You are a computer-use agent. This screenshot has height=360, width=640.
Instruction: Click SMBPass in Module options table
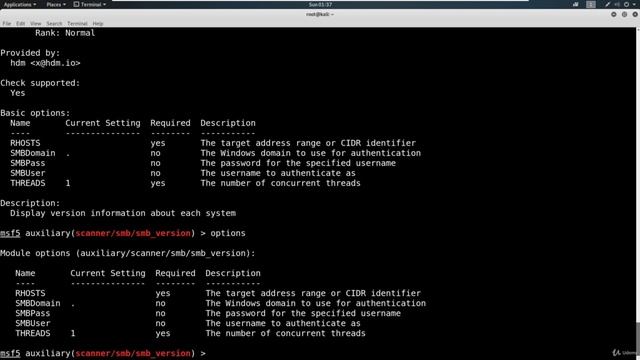click(33, 313)
